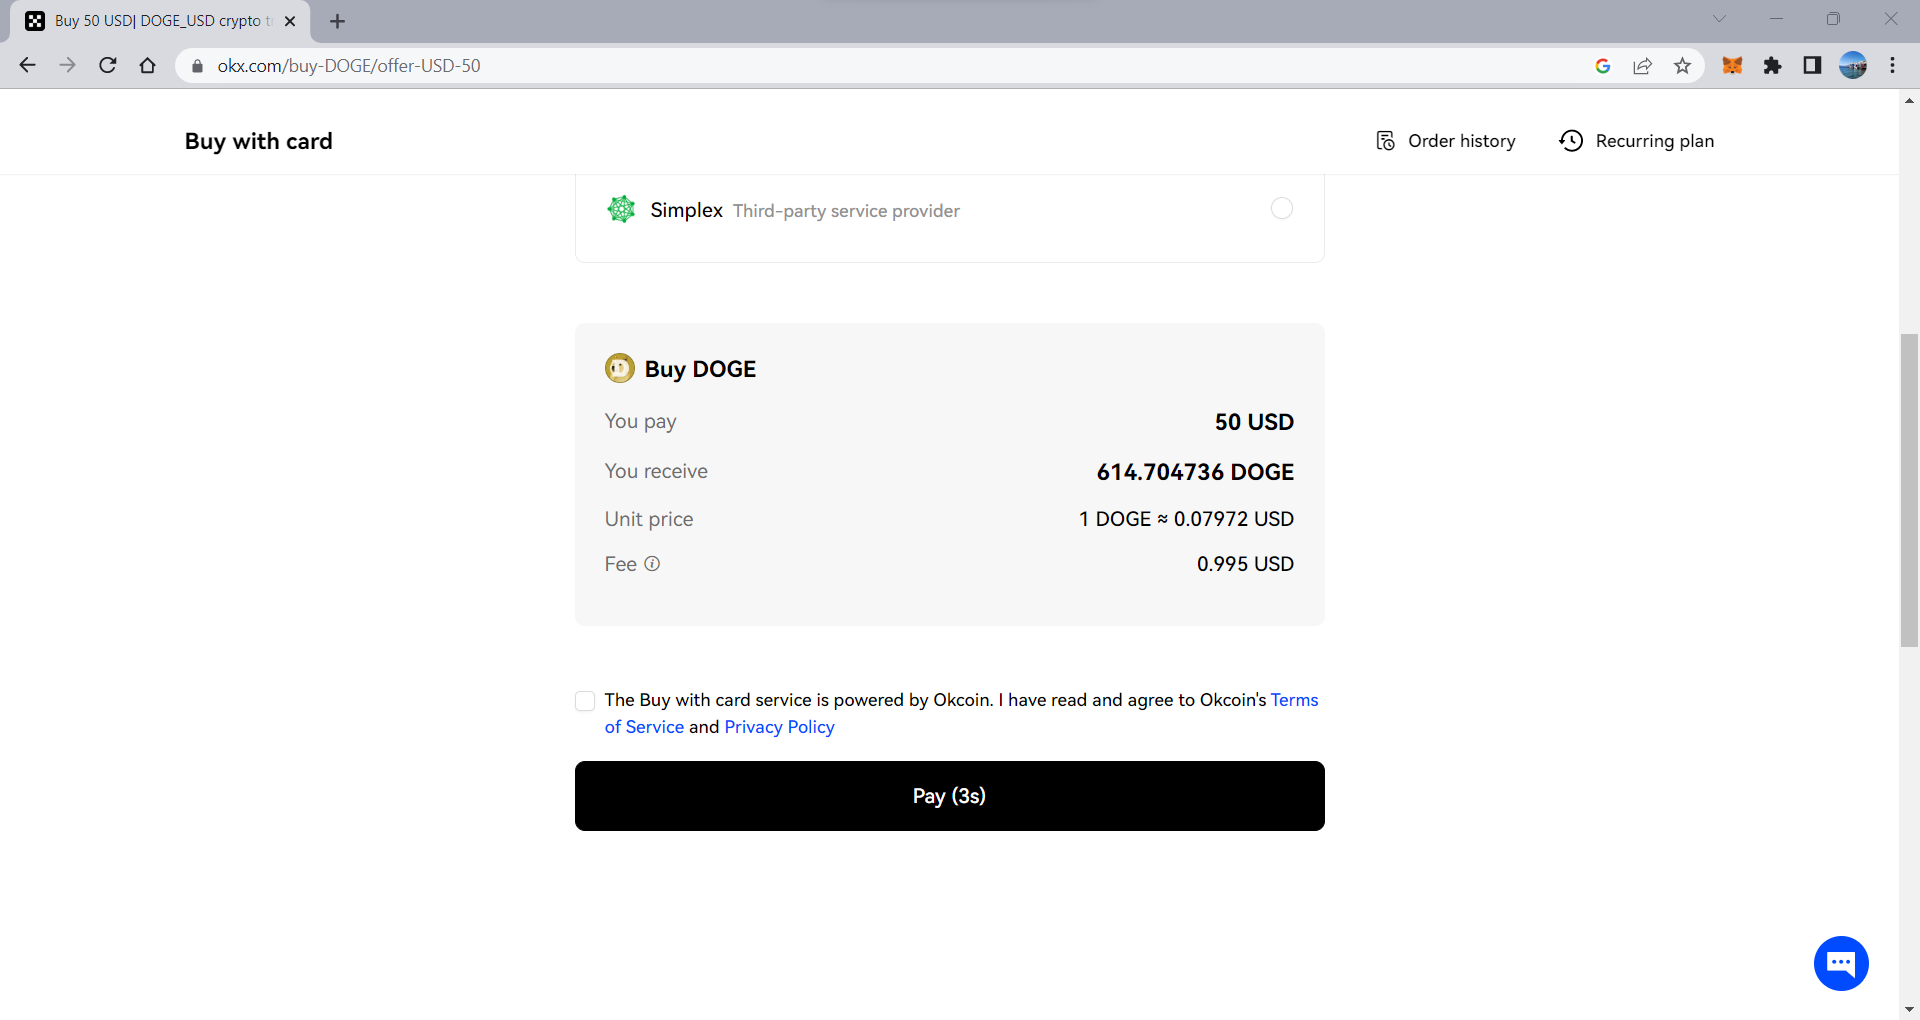The width and height of the screenshot is (1920, 1020).
Task: Click the Pay button
Action: click(x=949, y=796)
